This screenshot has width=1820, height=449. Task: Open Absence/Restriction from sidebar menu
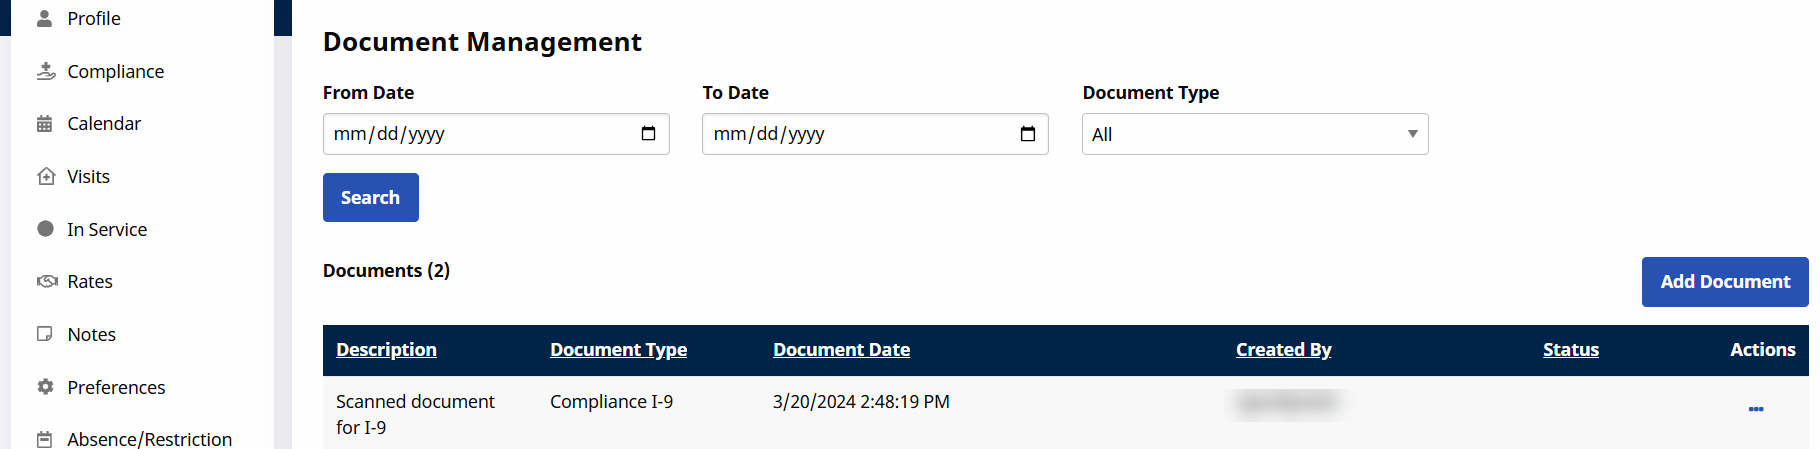point(149,439)
